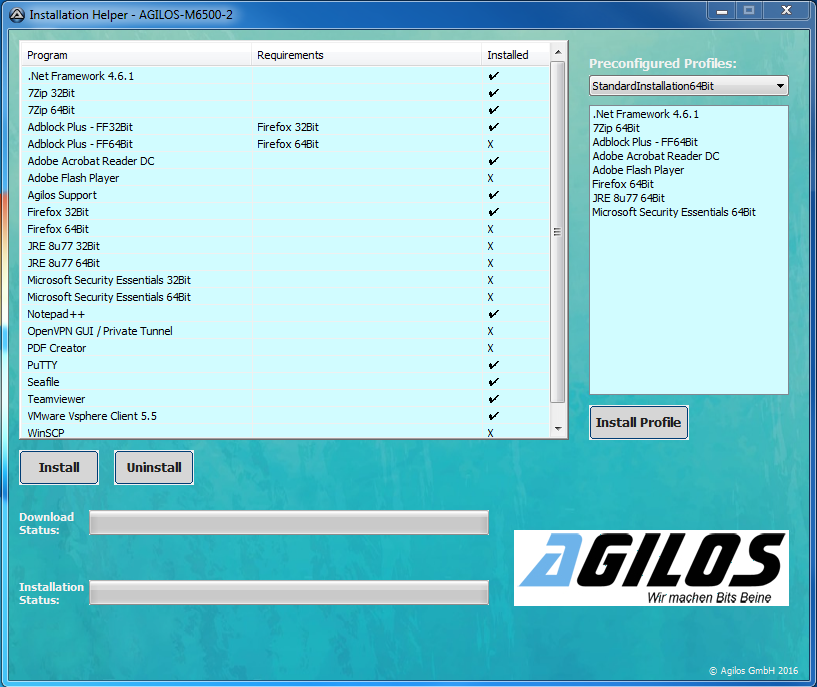Select the Teamviewer row
817x687 pixels.
click(285, 399)
